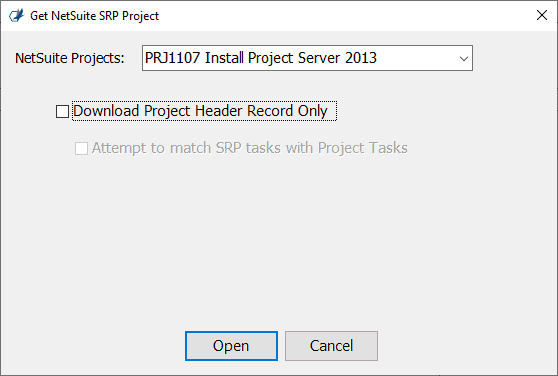Open the PRJ1107 Install Project Server 2013 combo box
558x376 pixels.
pyautogui.click(x=307, y=58)
